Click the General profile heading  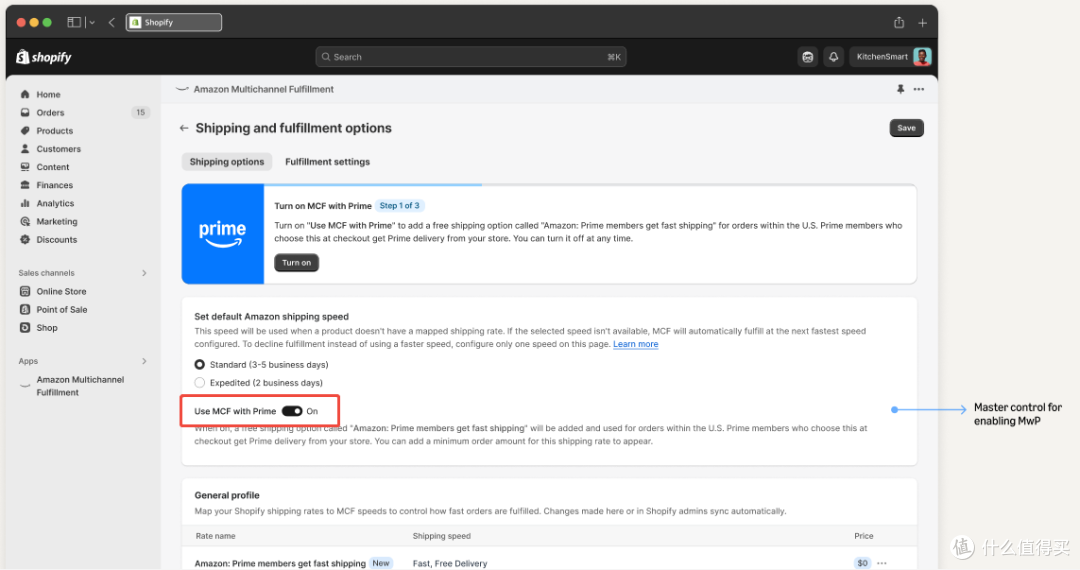click(227, 495)
